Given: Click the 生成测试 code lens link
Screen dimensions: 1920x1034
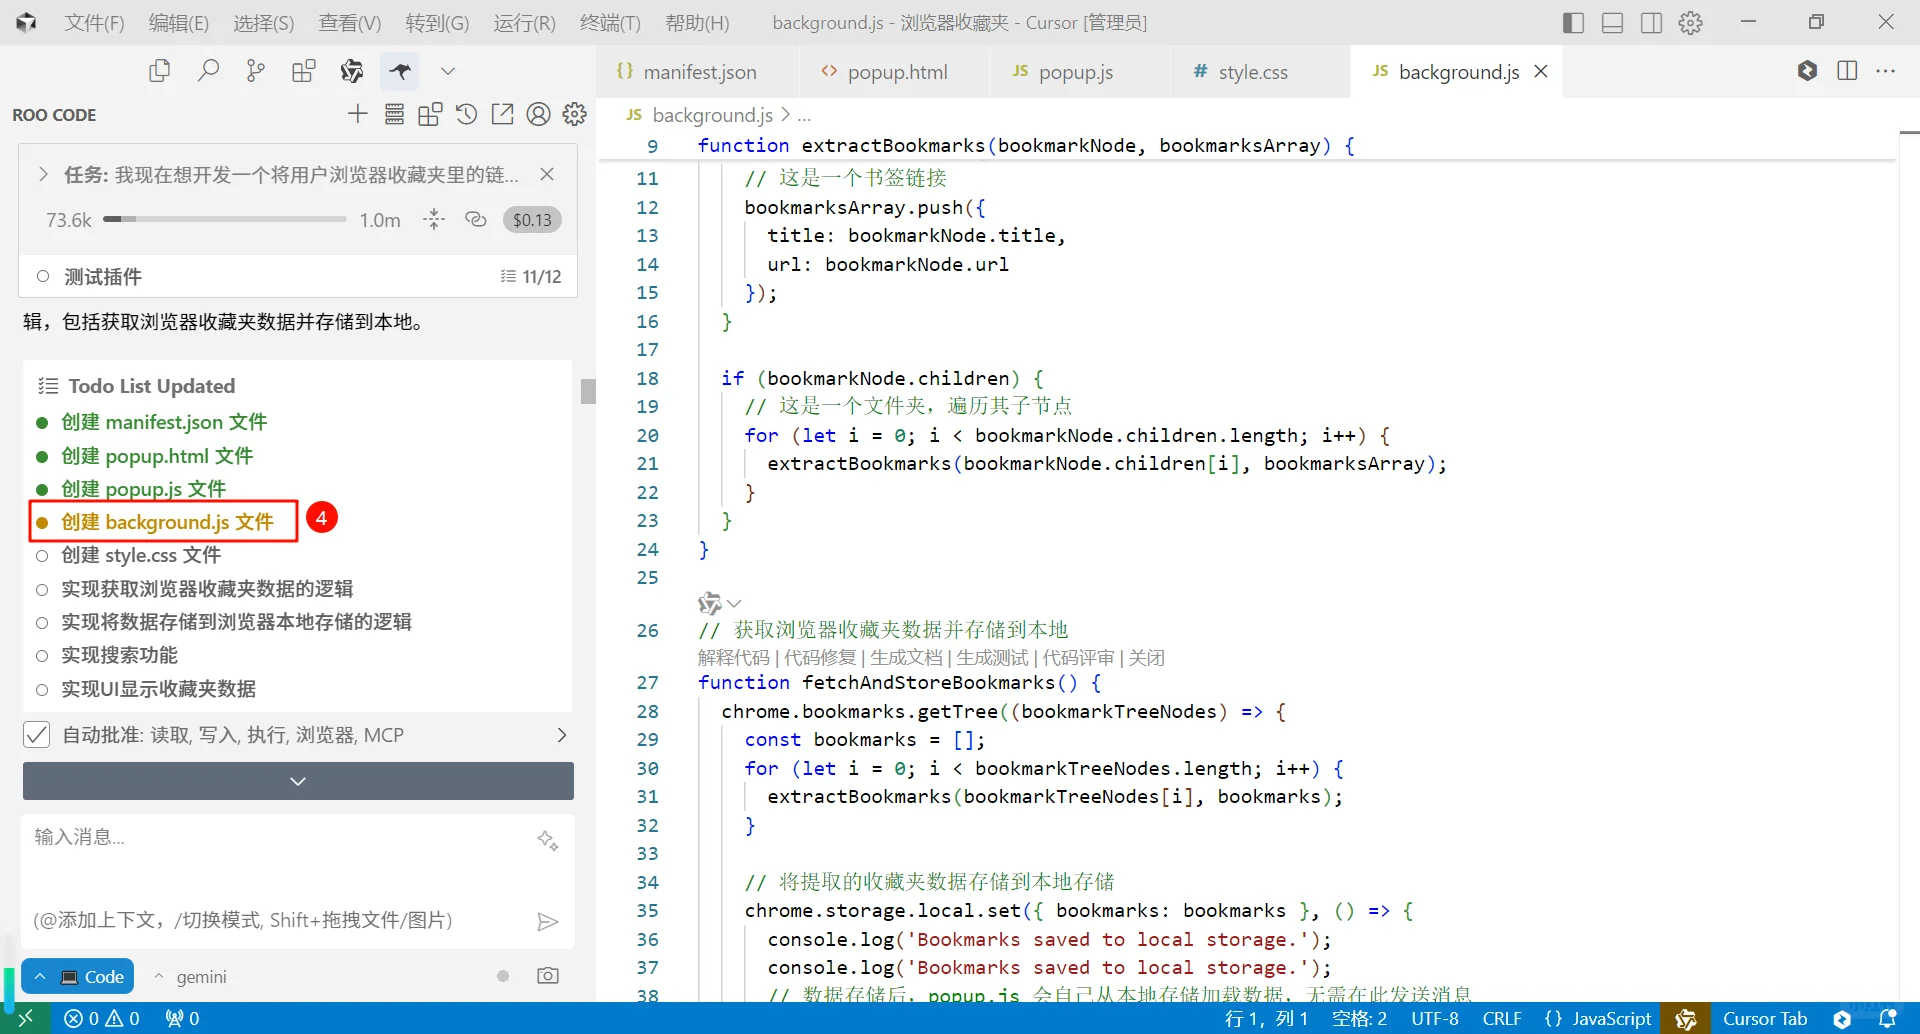Looking at the screenshot, I should pos(992,657).
